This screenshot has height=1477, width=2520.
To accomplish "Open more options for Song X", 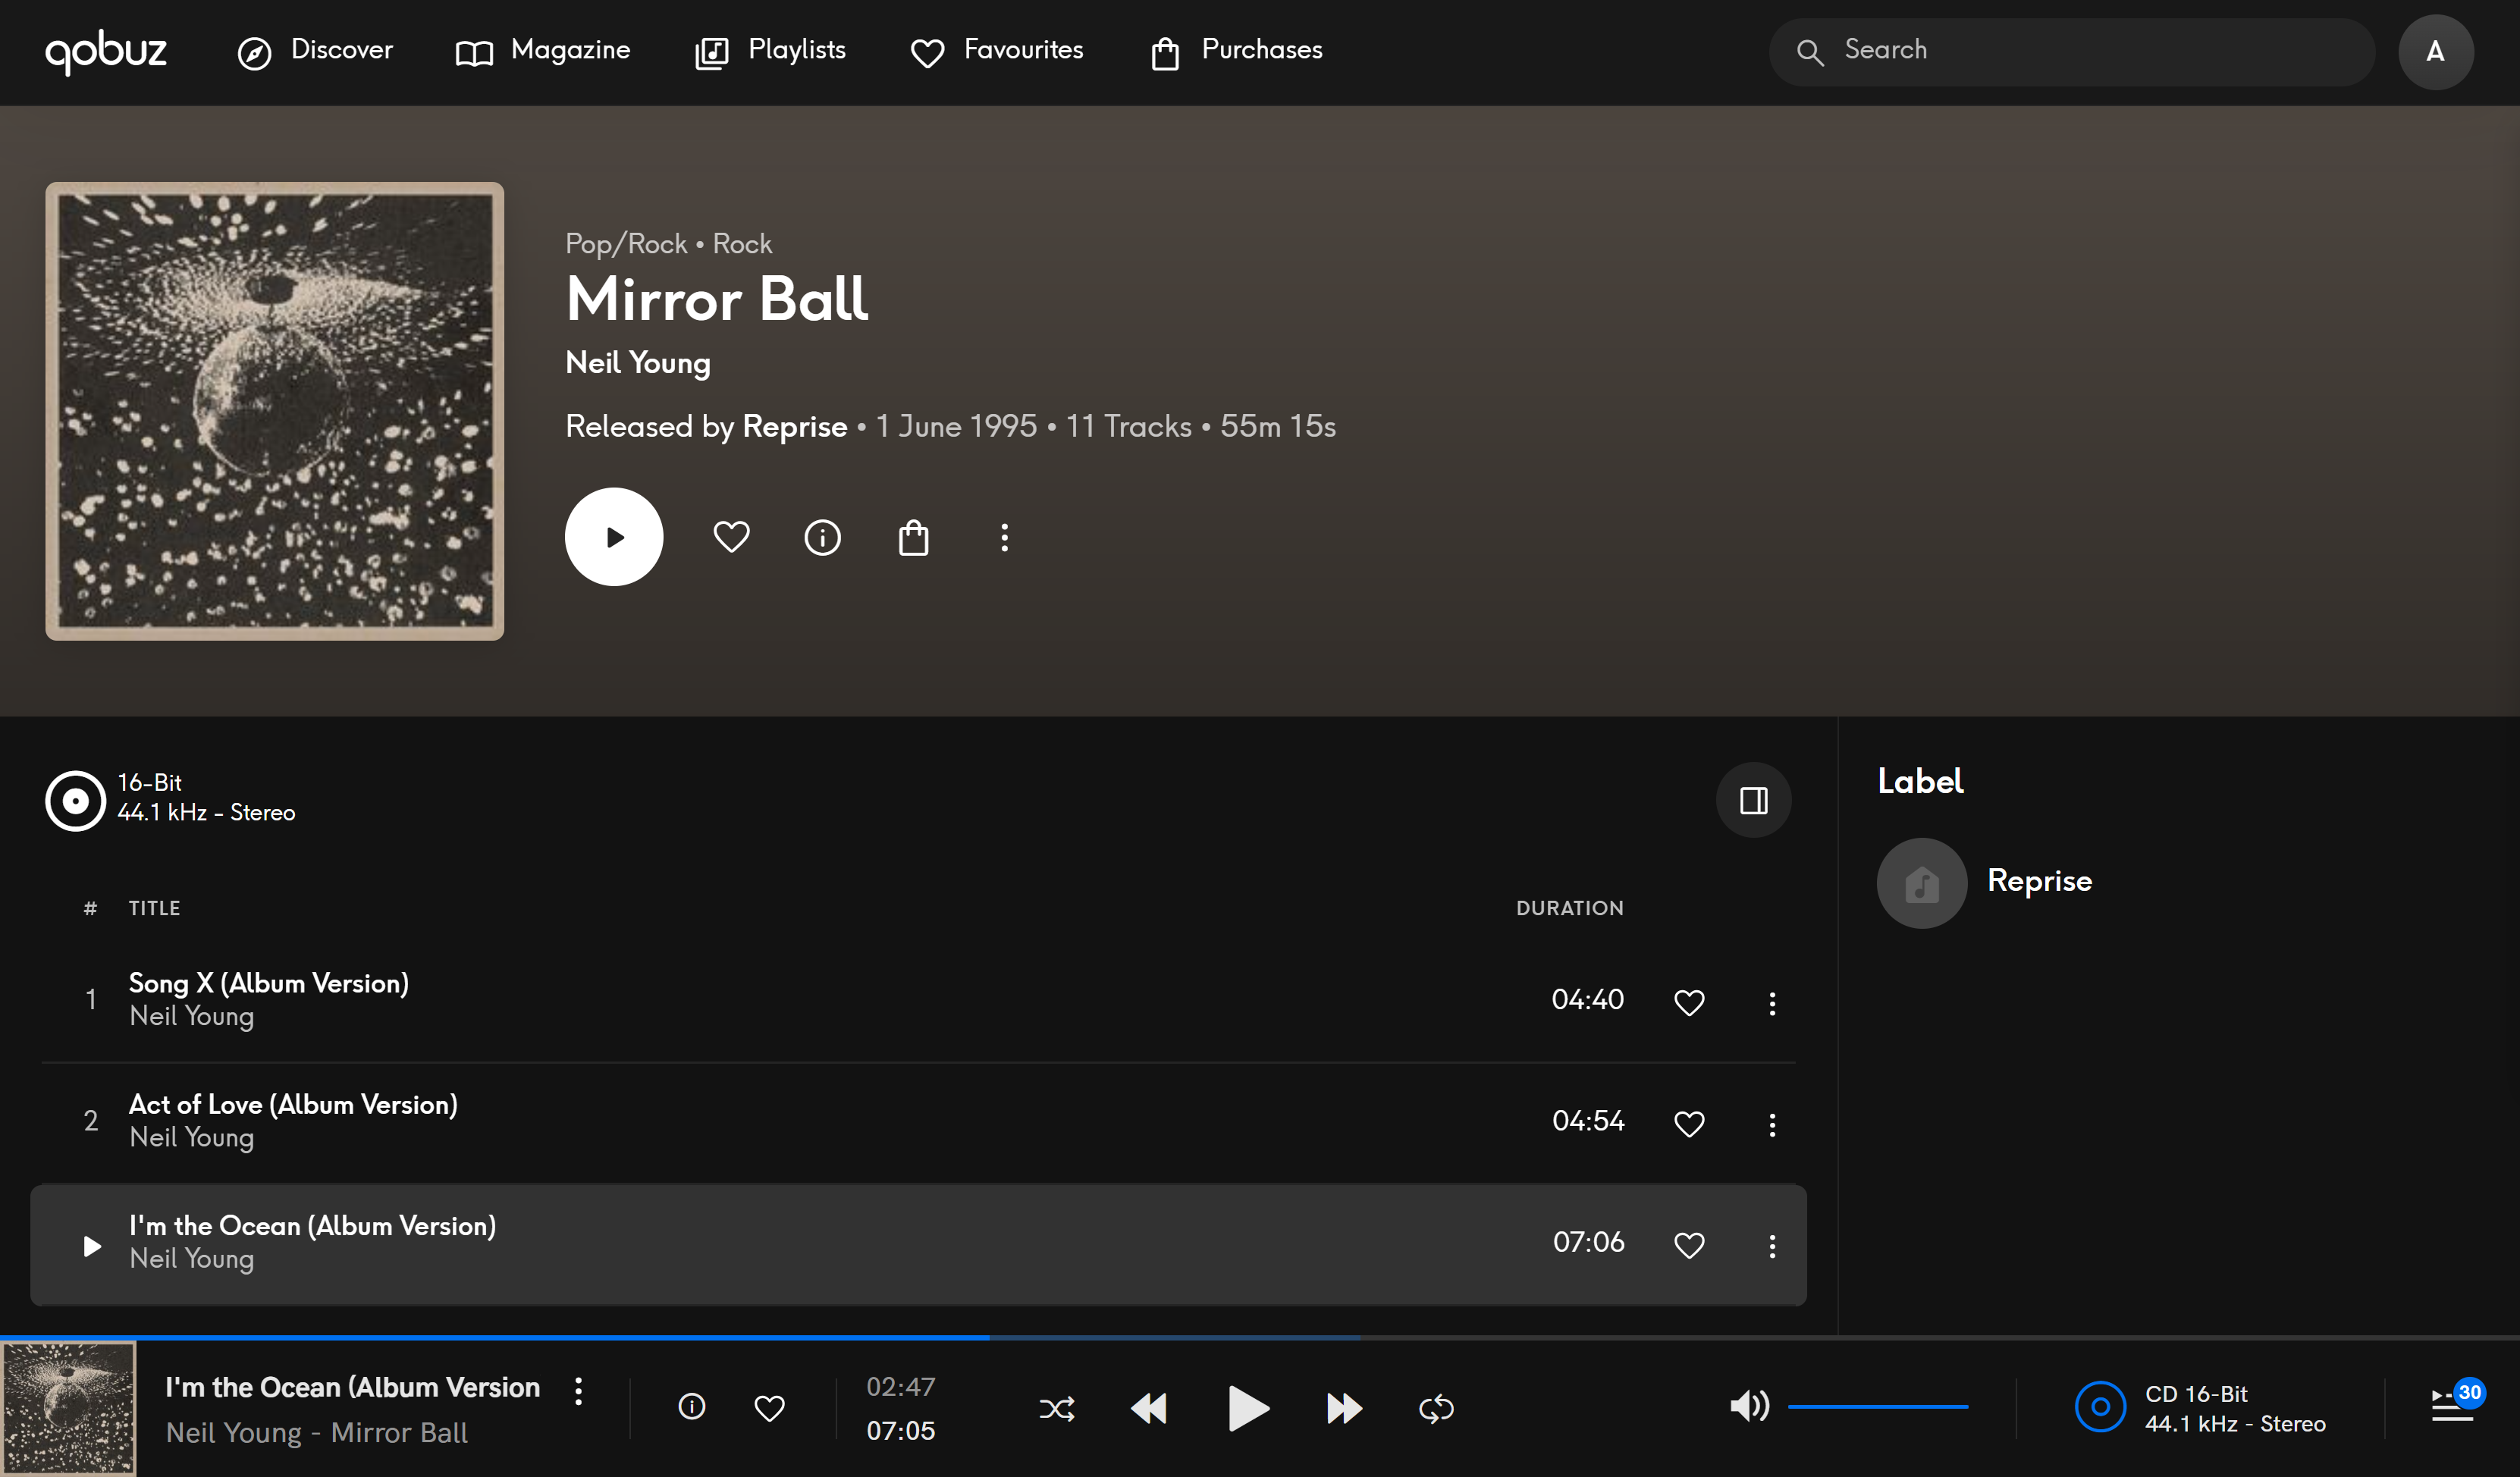I will (x=1772, y=1003).
